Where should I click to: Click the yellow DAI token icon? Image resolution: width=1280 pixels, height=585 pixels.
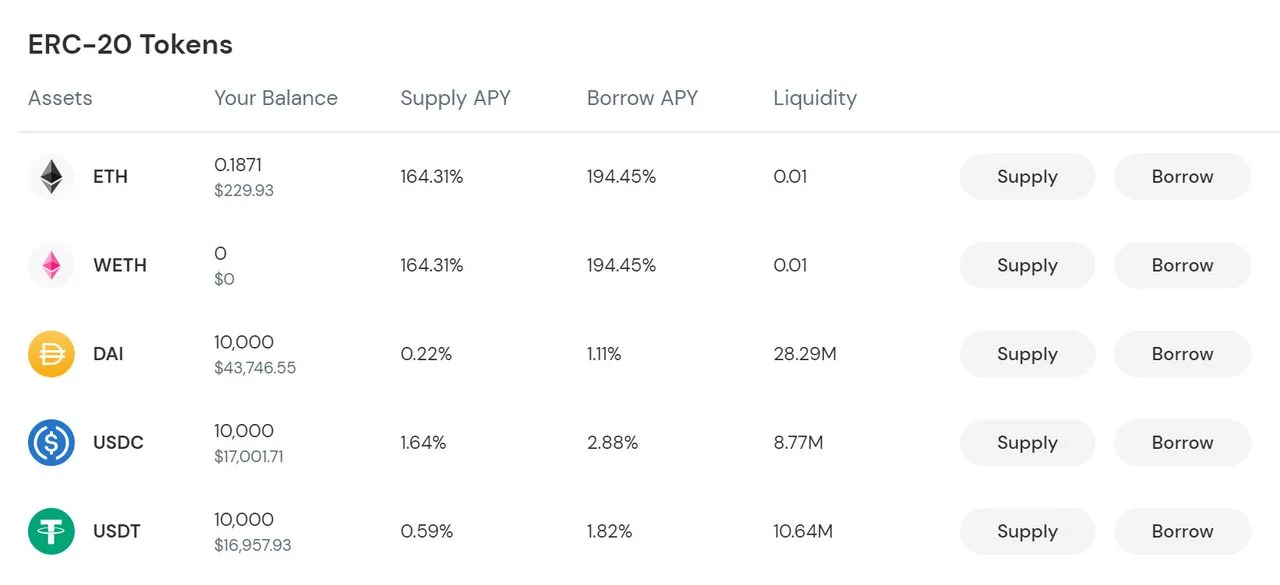coord(51,354)
